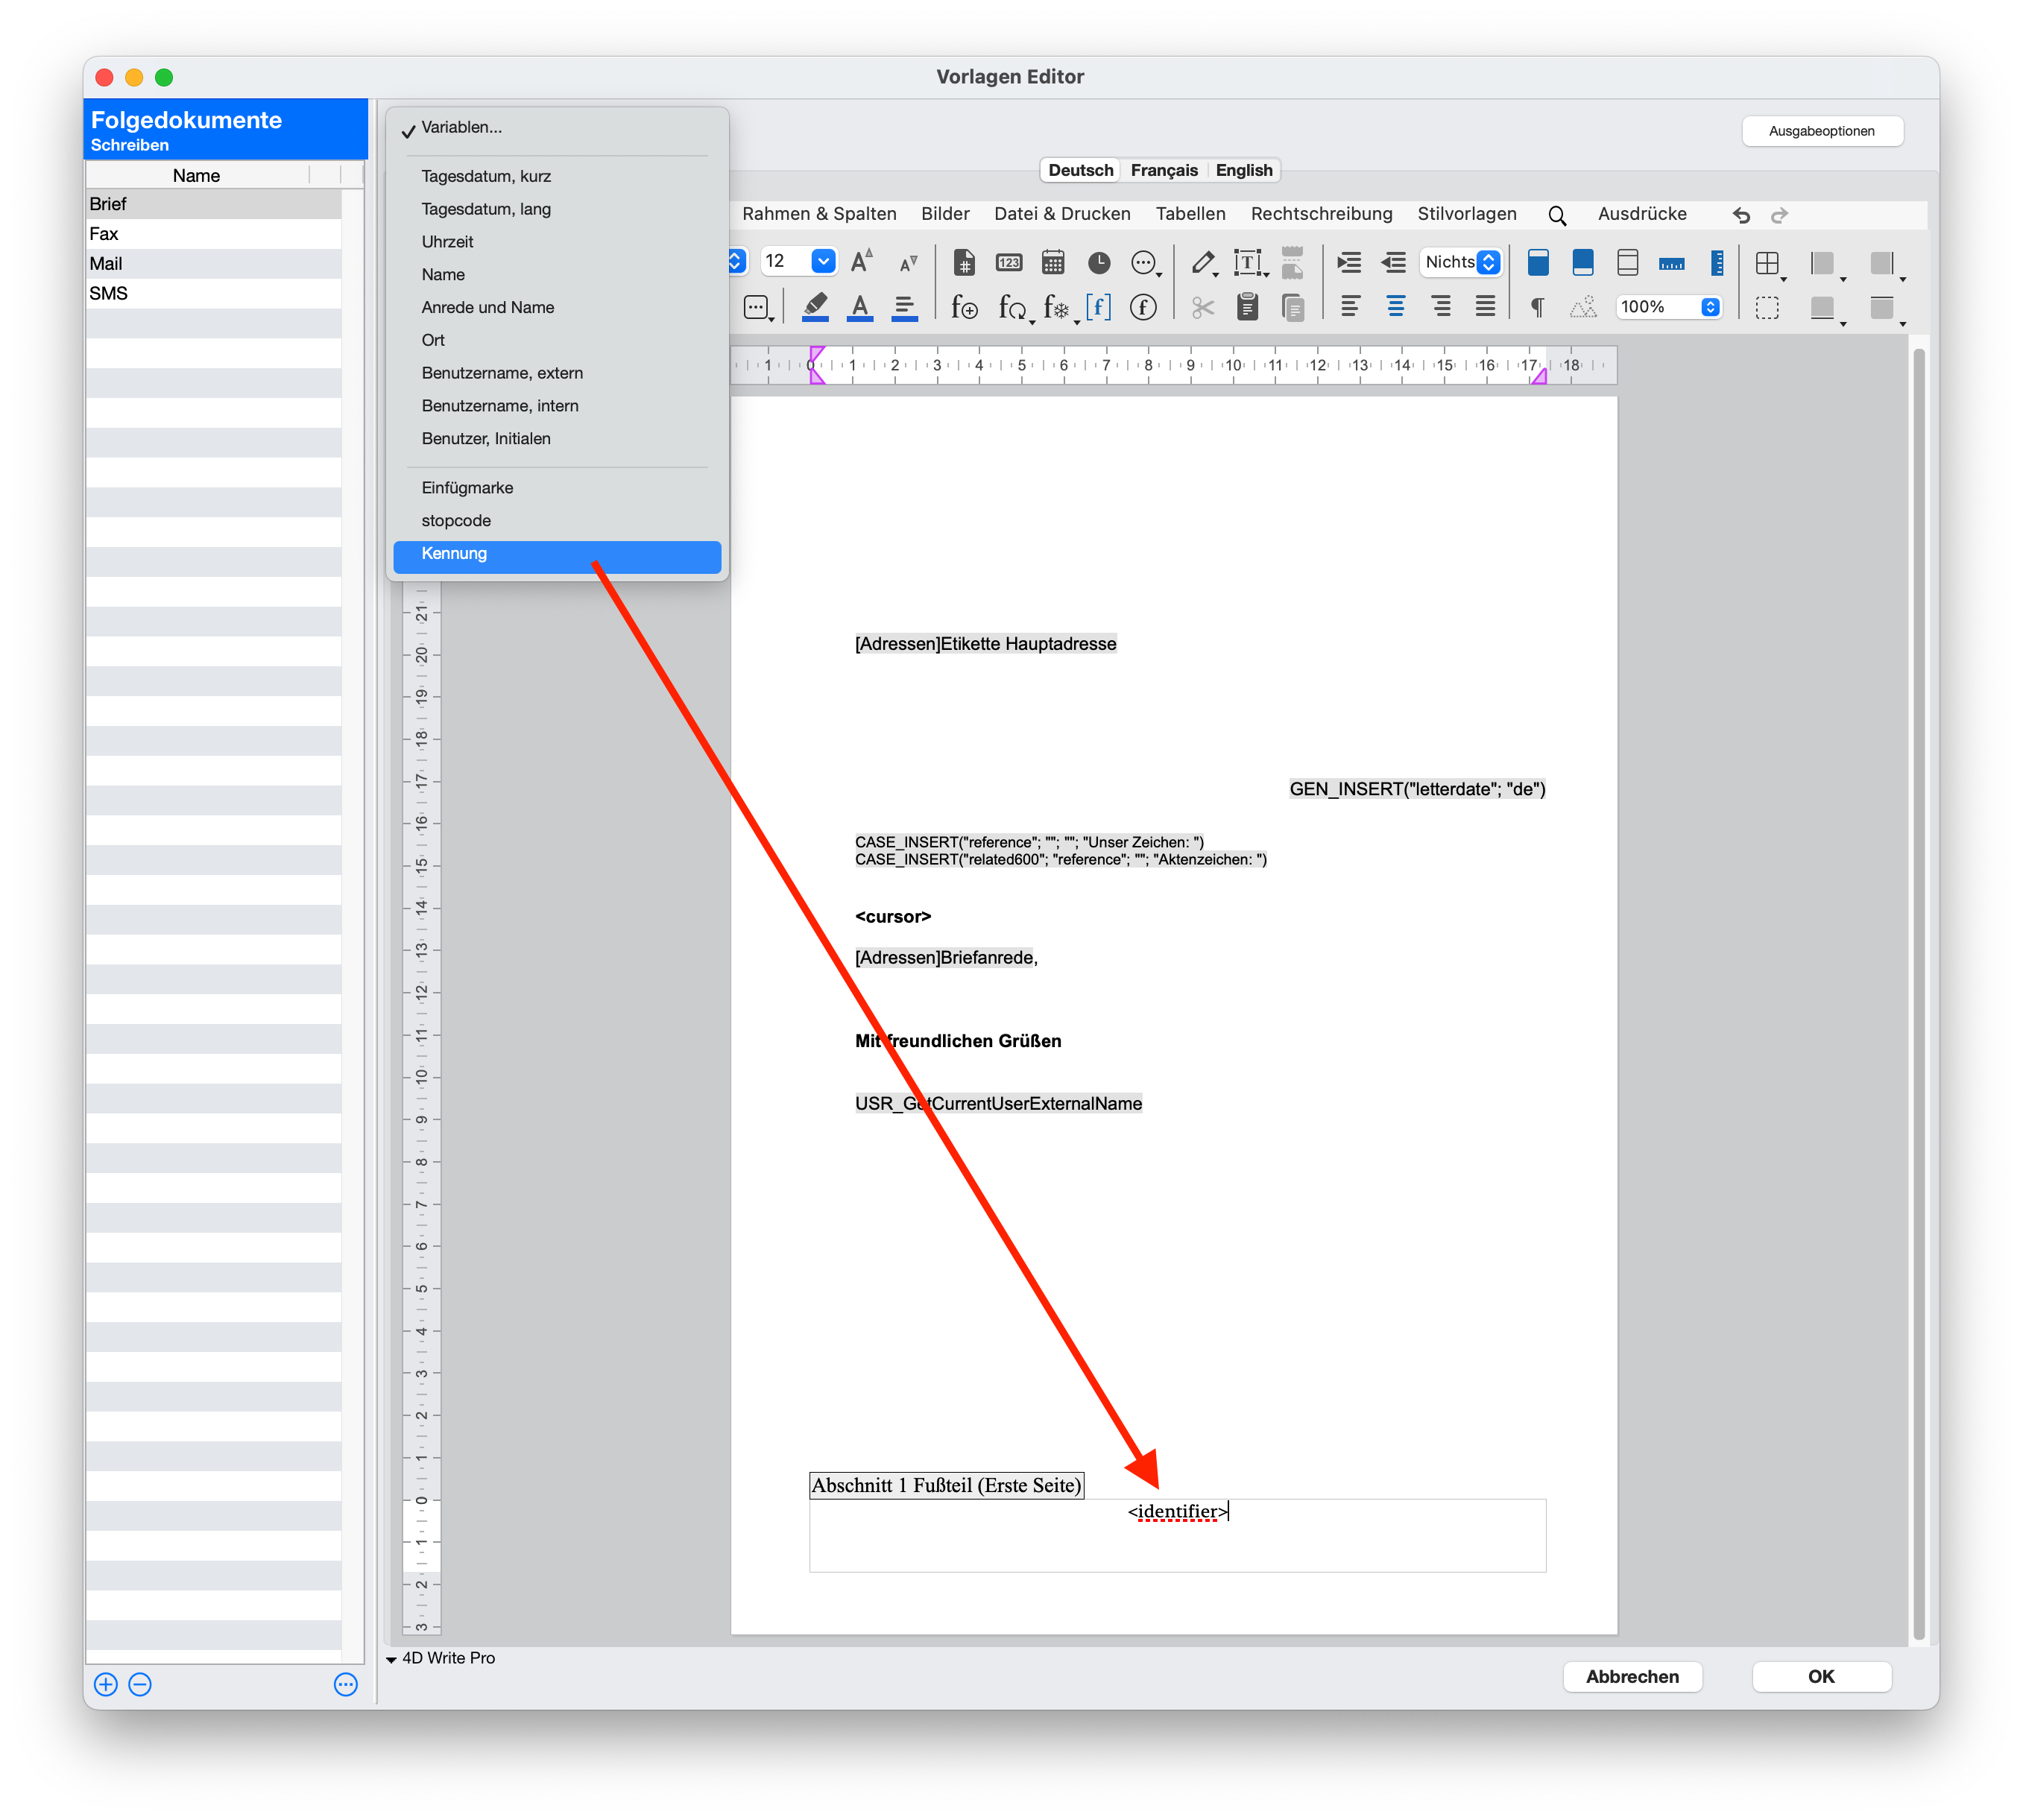Image resolution: width=2023 pixels, height=1820 pixels.
Task: Click the insert time clock icon
Action: [x=1098, y=263]
